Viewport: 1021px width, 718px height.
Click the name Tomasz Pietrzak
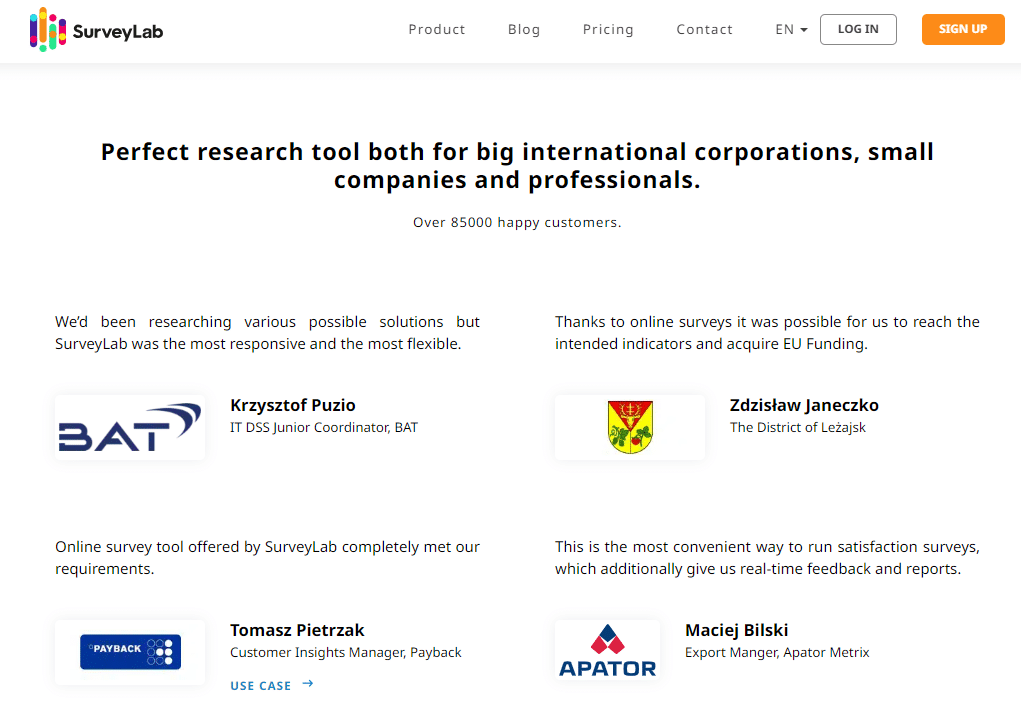point(297,631)
